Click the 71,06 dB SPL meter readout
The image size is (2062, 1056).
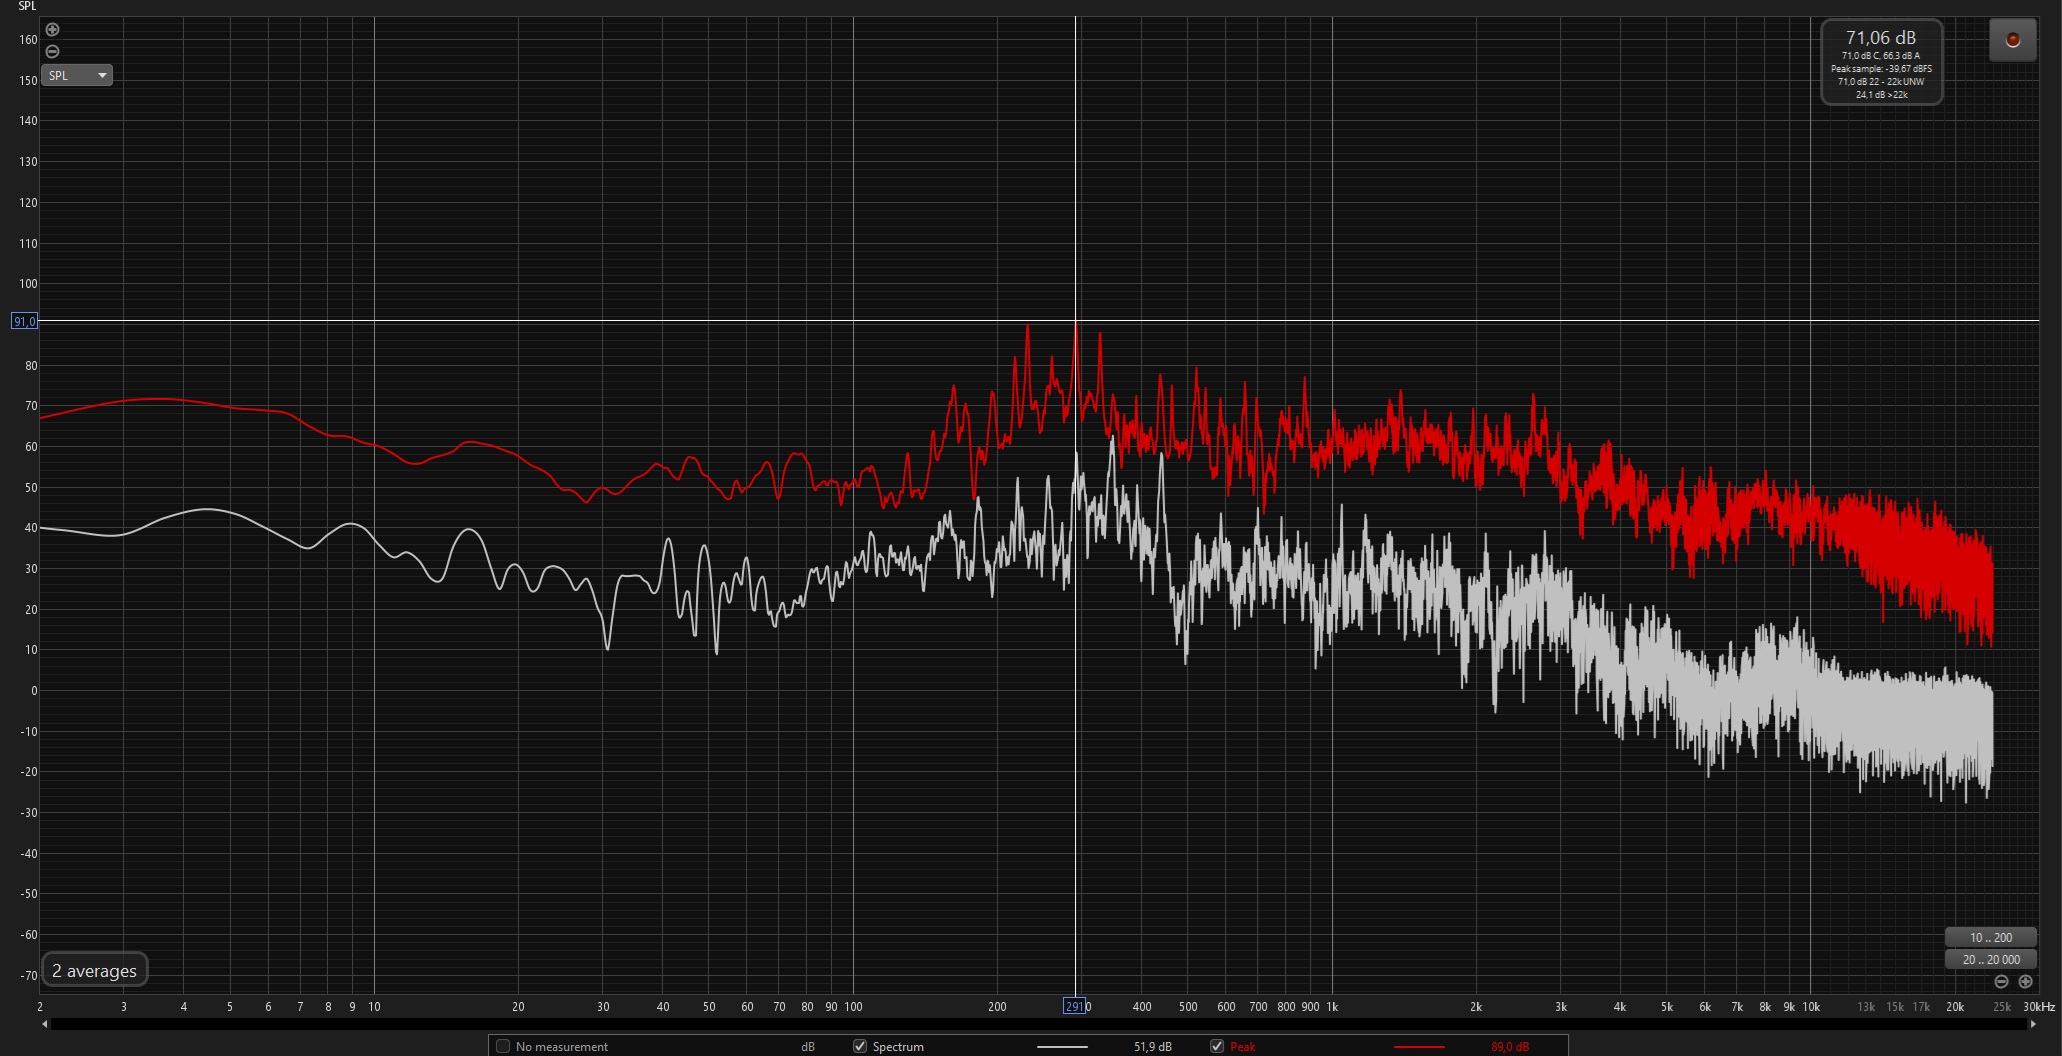pos(1881,38)
